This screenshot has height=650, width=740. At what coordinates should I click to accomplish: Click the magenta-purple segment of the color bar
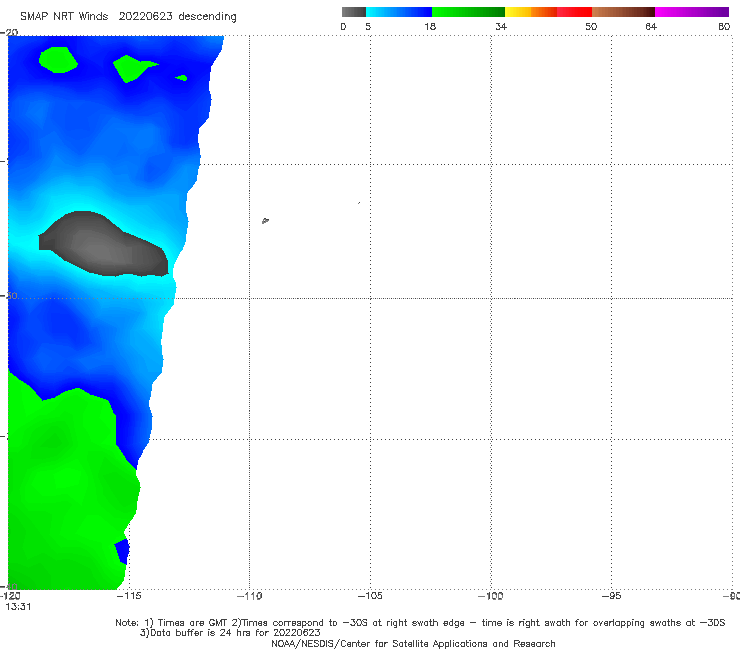tap(692, 12)
